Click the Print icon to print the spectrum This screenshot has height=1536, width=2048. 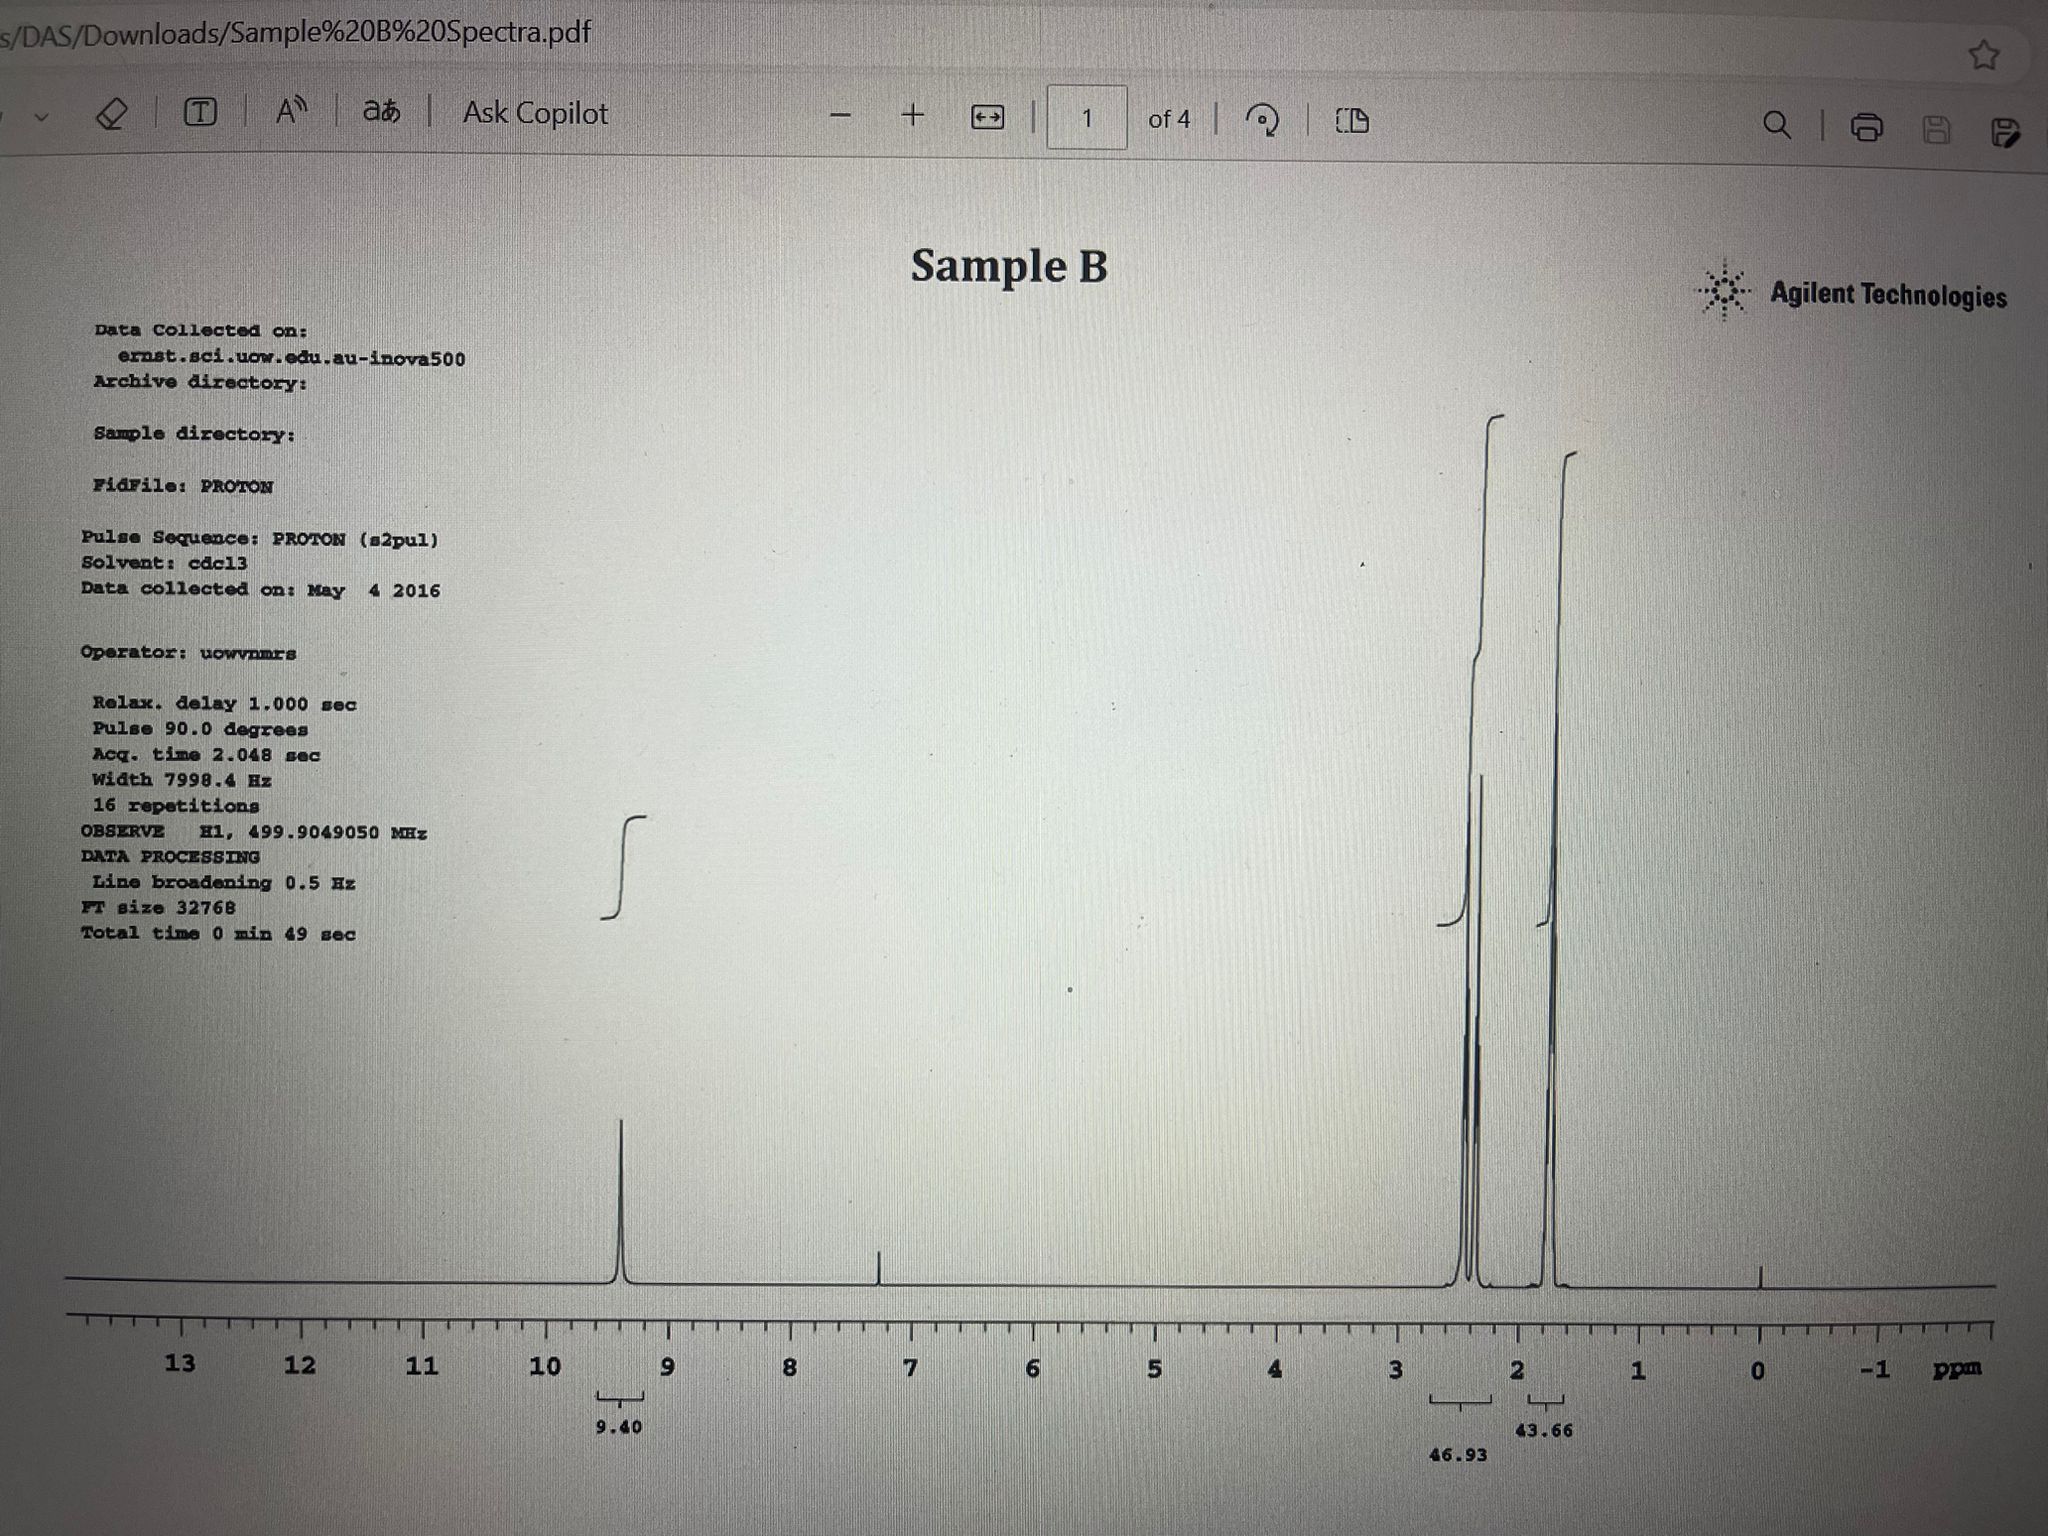[x=1866, y=127]
